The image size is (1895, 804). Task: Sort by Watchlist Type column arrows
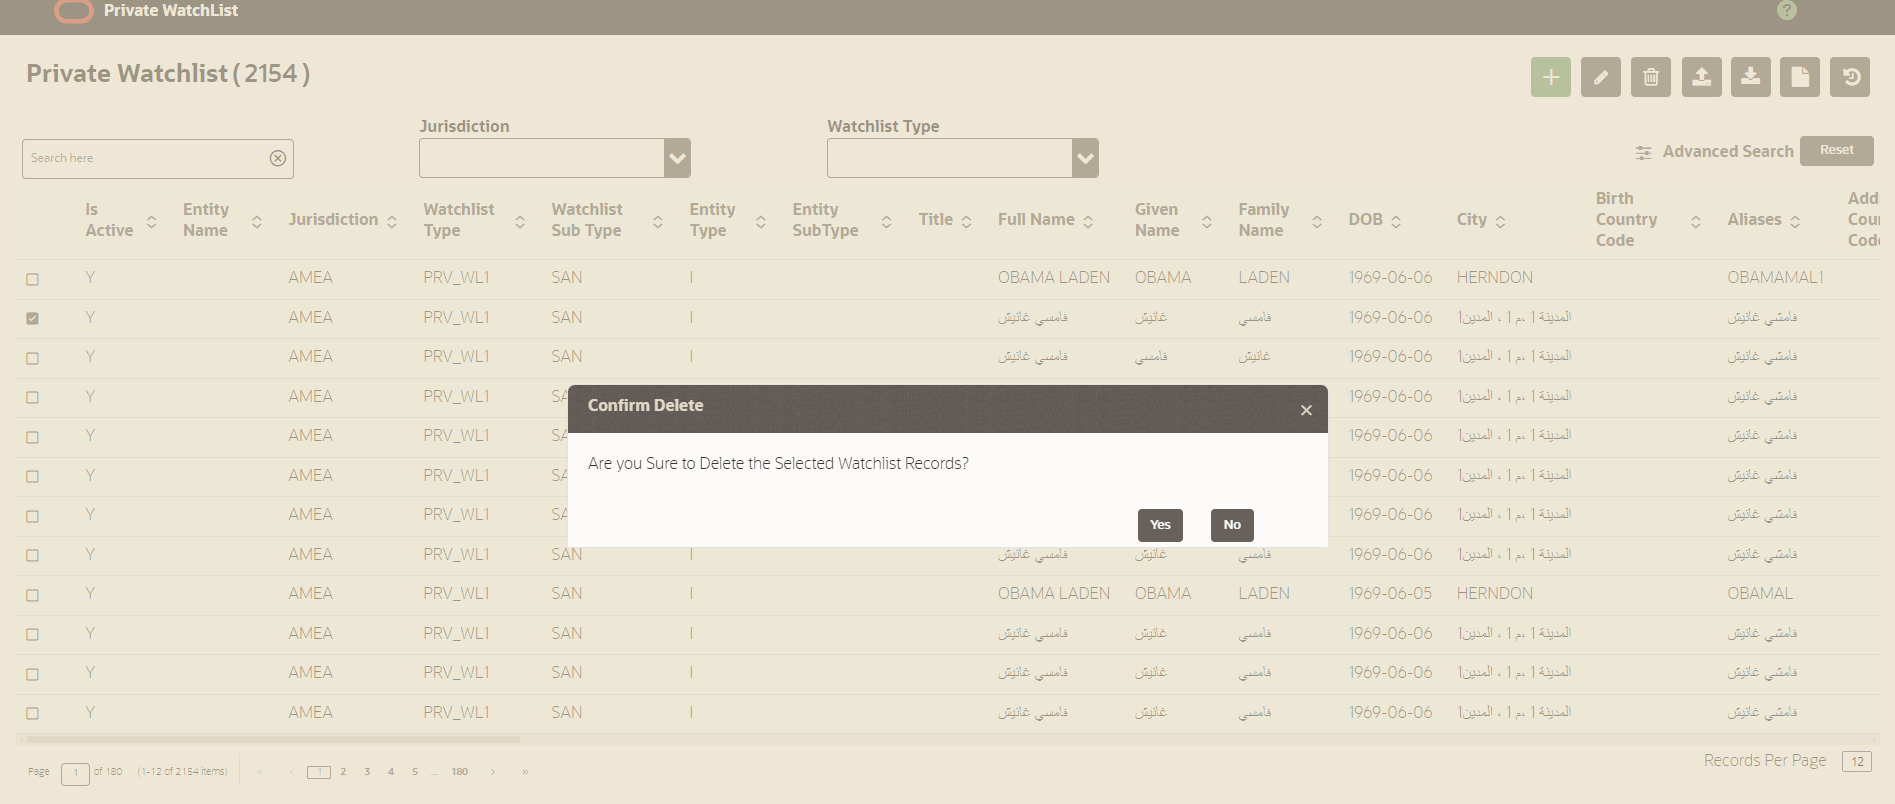tap(520, 221)
